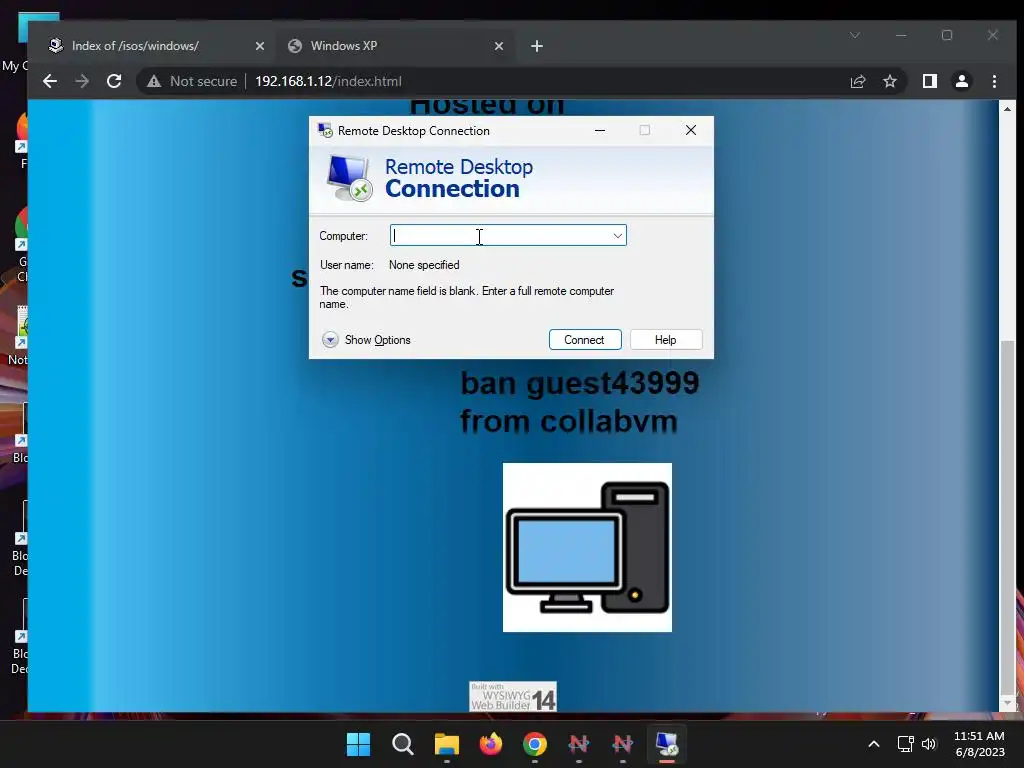The image size is (1024, 768).
Task: Click the Help button
Action: (665, 340)
